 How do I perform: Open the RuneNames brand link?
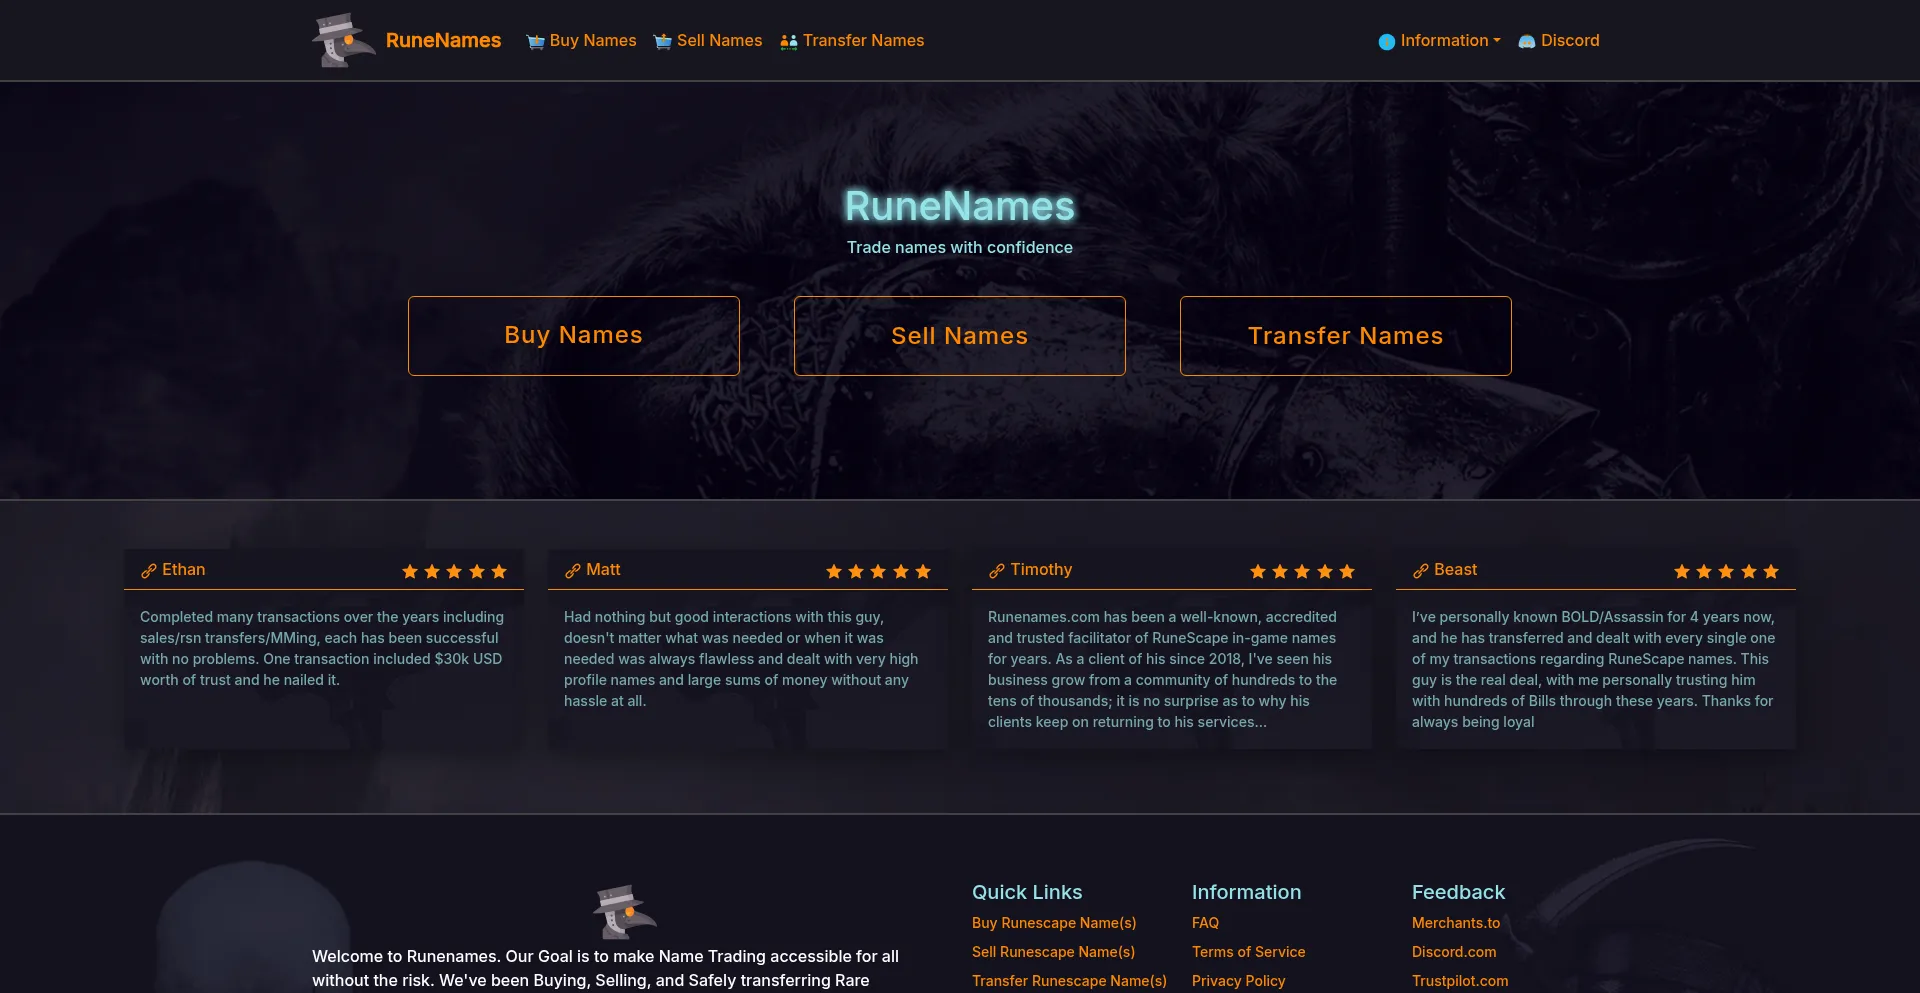click(x=443, y=40)
